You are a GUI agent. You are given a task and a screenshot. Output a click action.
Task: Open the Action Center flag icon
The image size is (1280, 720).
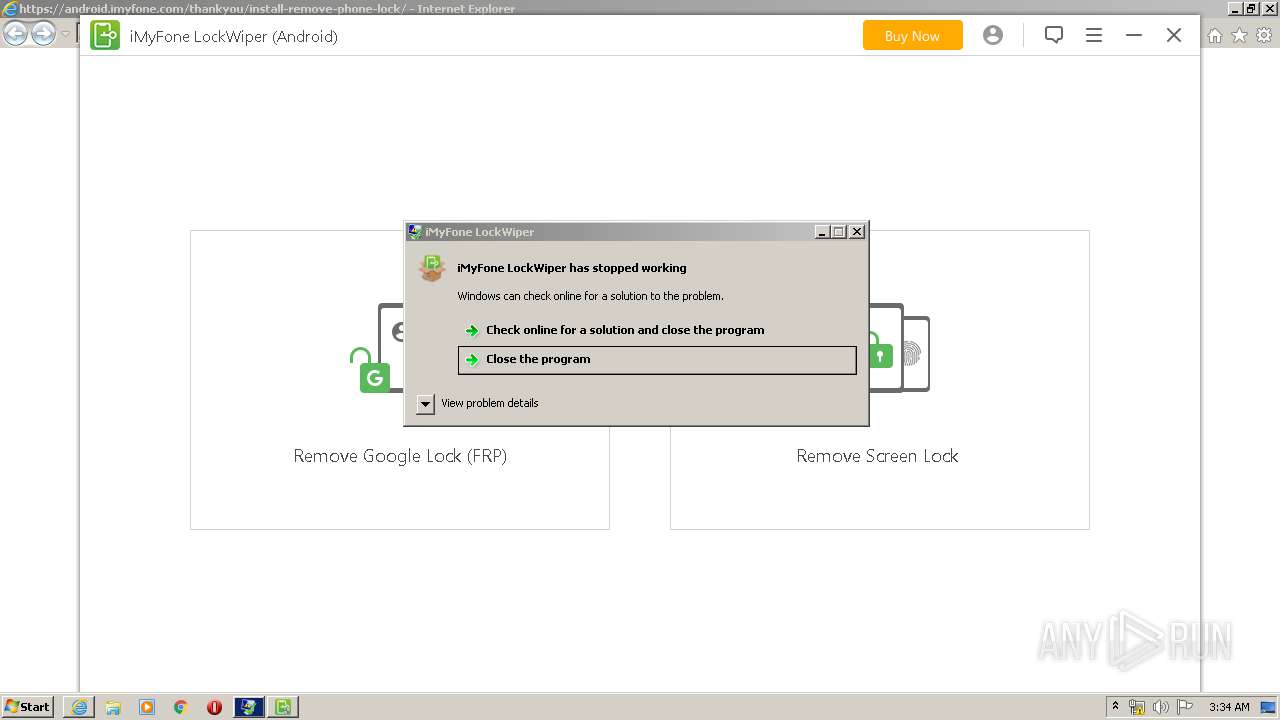point(1185,707)
